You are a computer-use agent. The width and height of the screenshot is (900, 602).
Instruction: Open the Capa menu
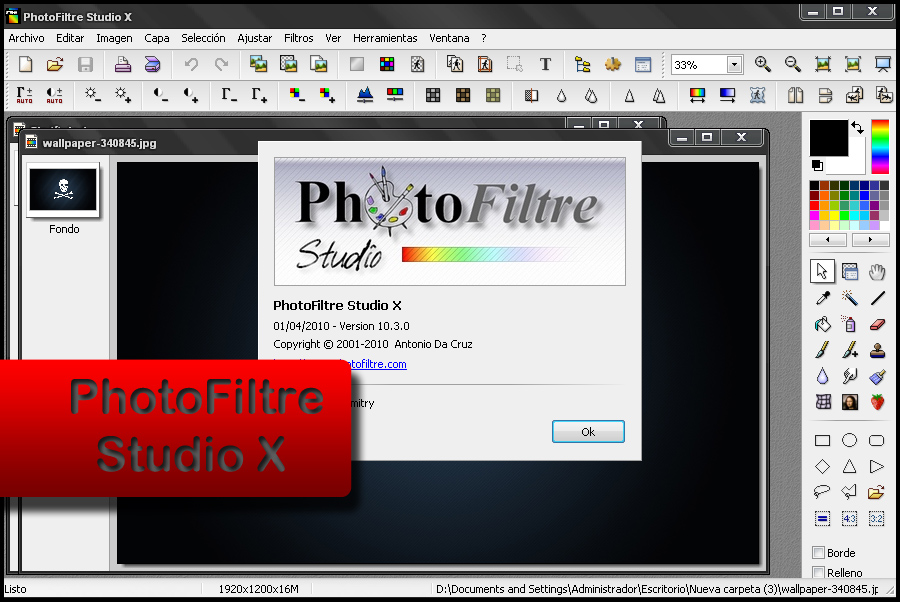point(157,38)
